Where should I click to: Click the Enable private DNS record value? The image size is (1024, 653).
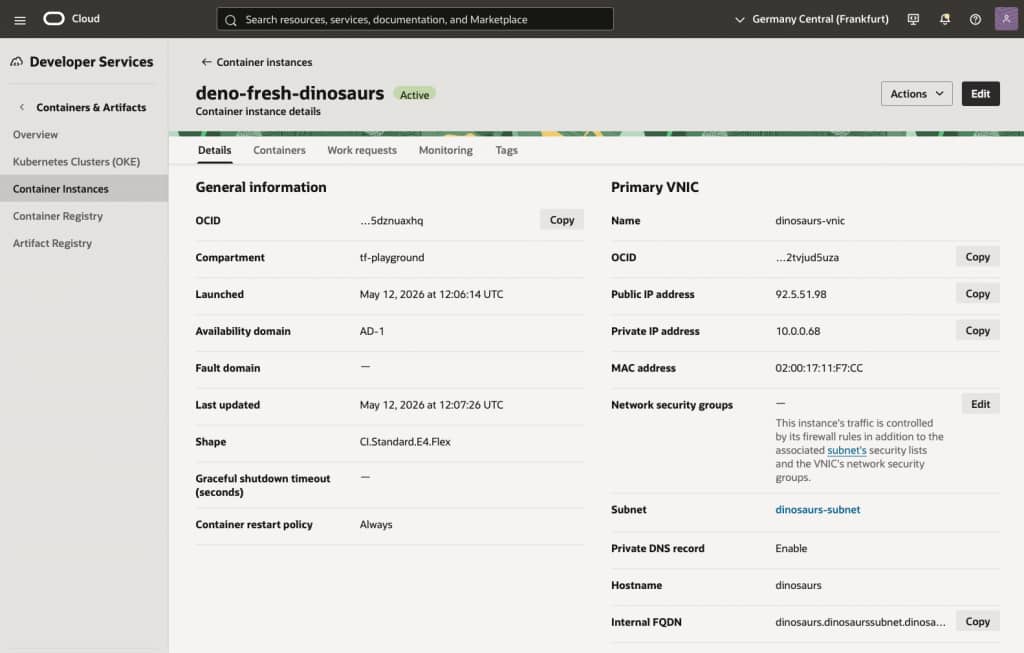[791, 549]
